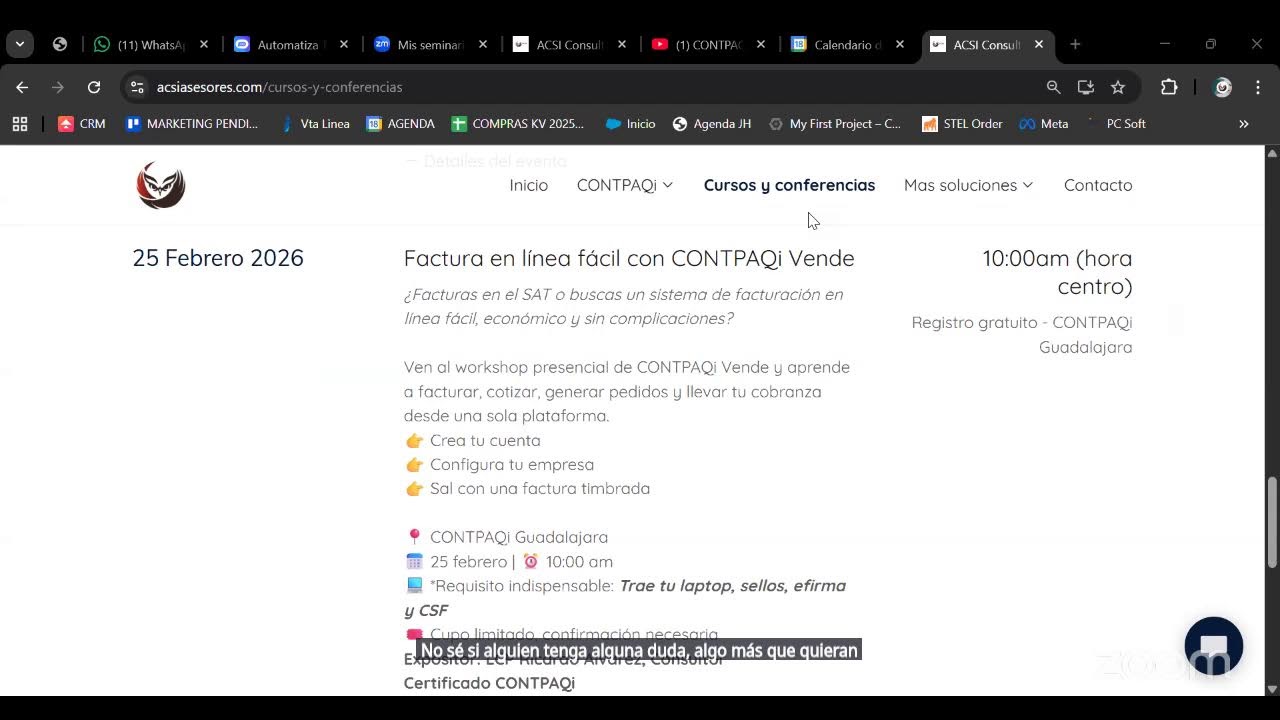
Task: Click the 10:00am (hora centro) text
Action: tap(1057, 272)
